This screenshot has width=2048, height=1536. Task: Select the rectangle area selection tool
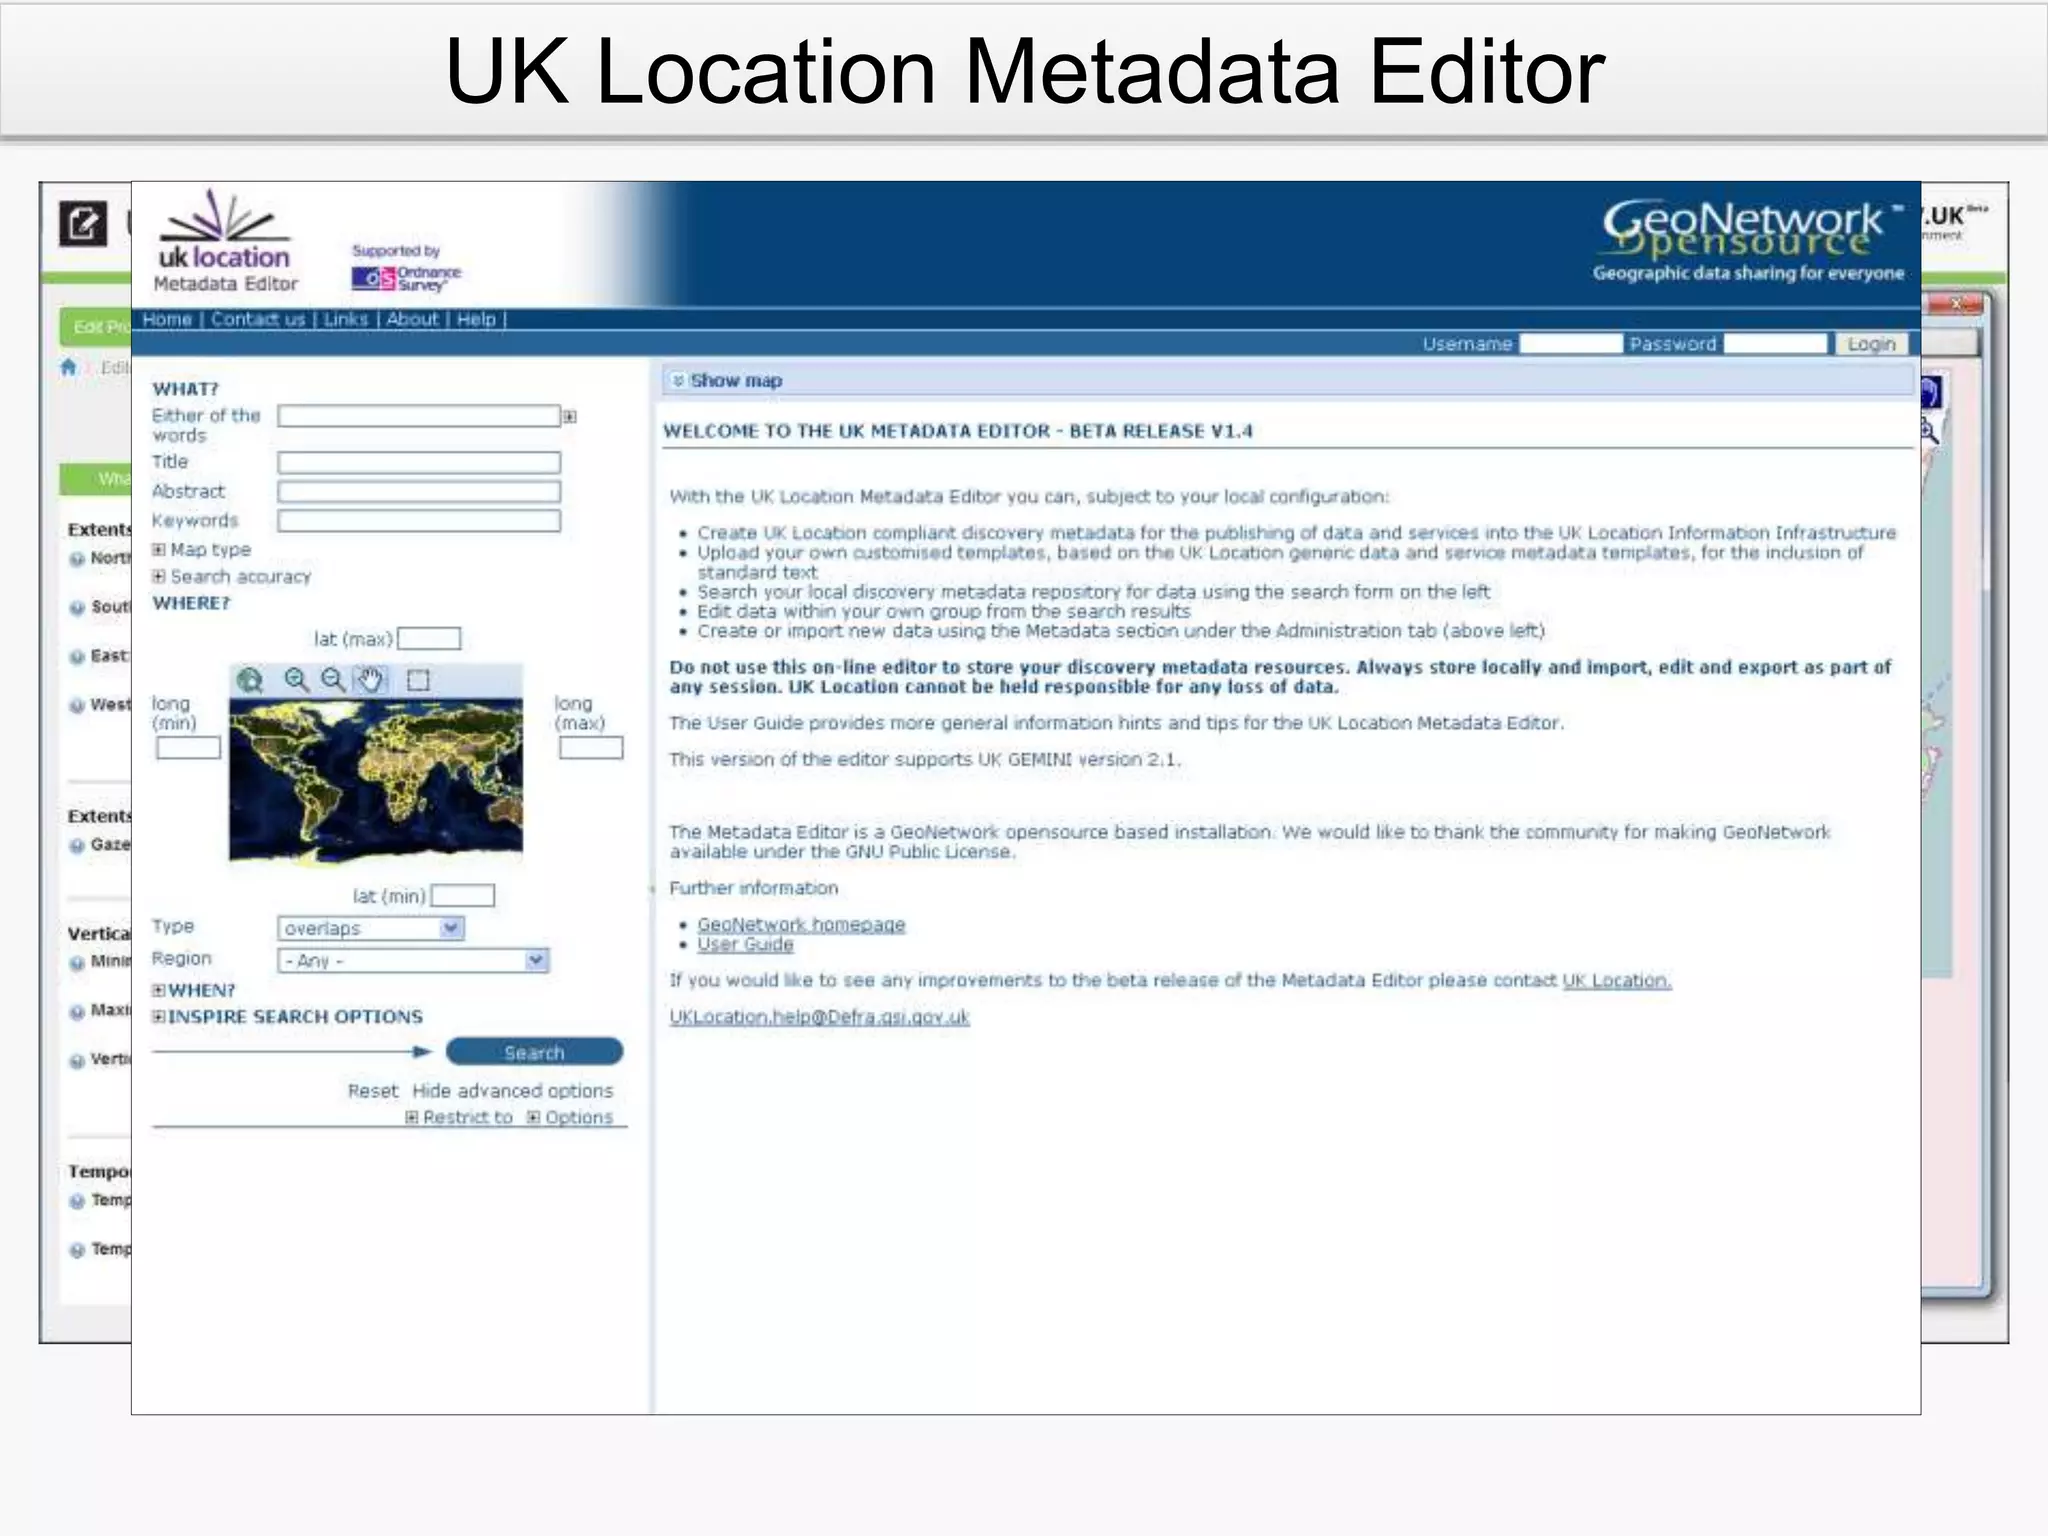coord(418,680)
